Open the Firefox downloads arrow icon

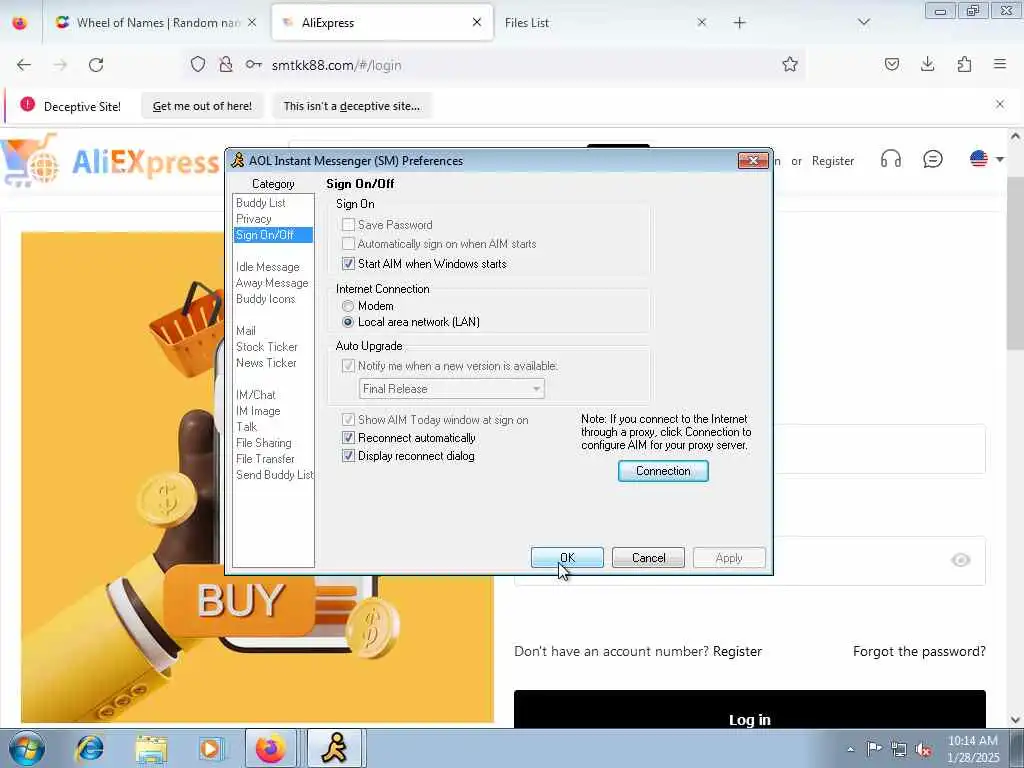pos(927,64)
